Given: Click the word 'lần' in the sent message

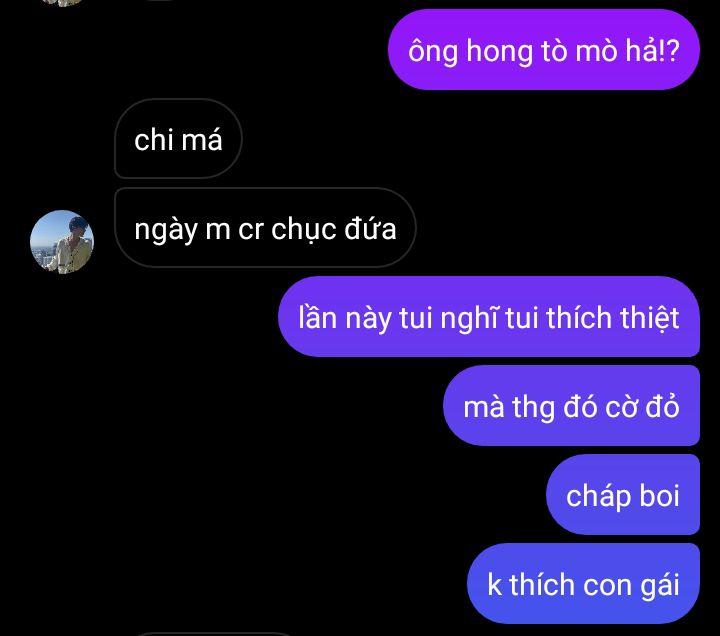Looking at the screenshot, I should [318, 317].
